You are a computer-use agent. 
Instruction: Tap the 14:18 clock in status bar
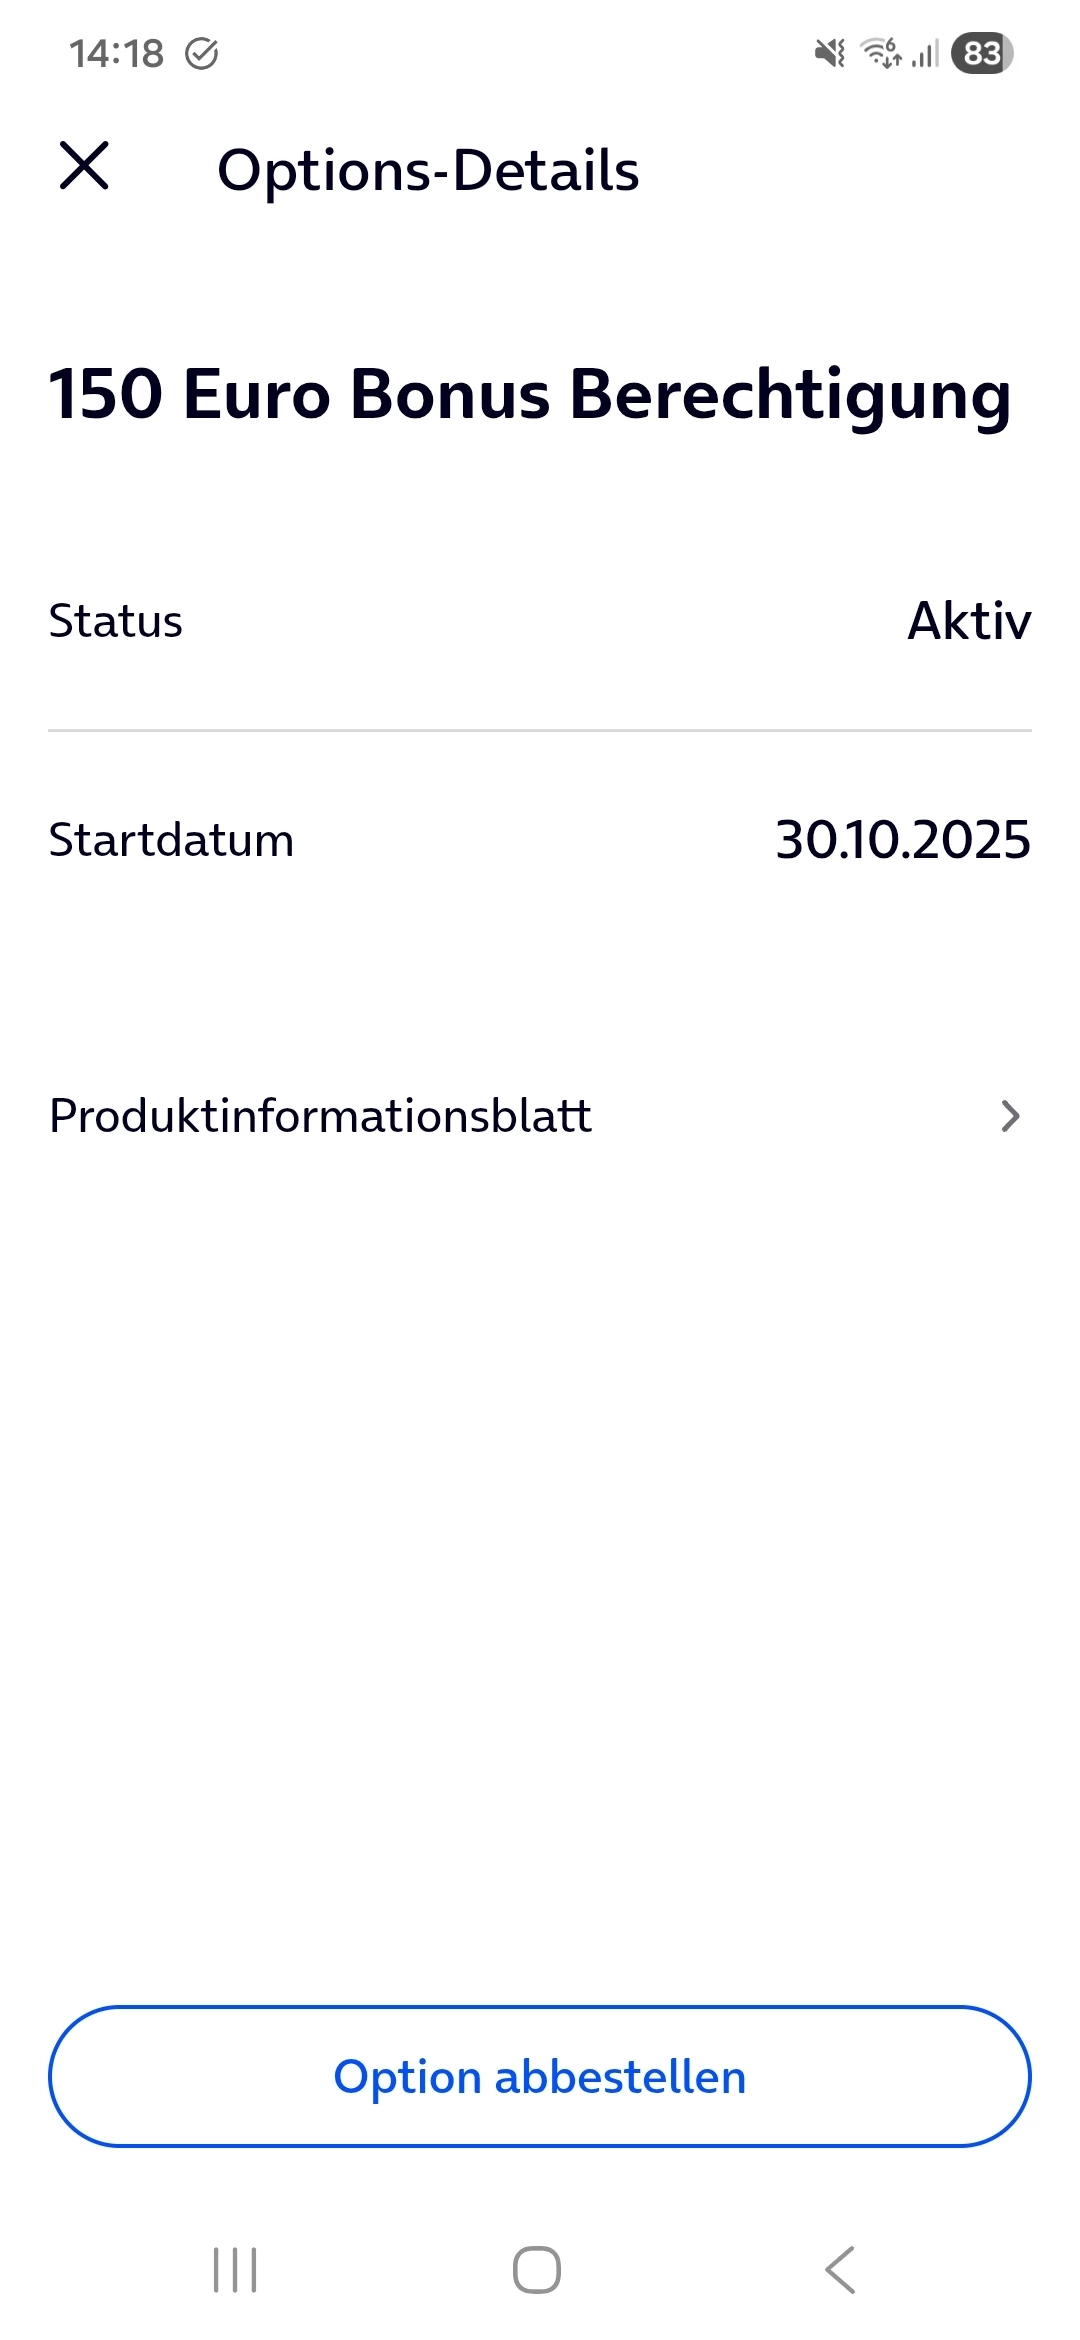tap(116, 53)
